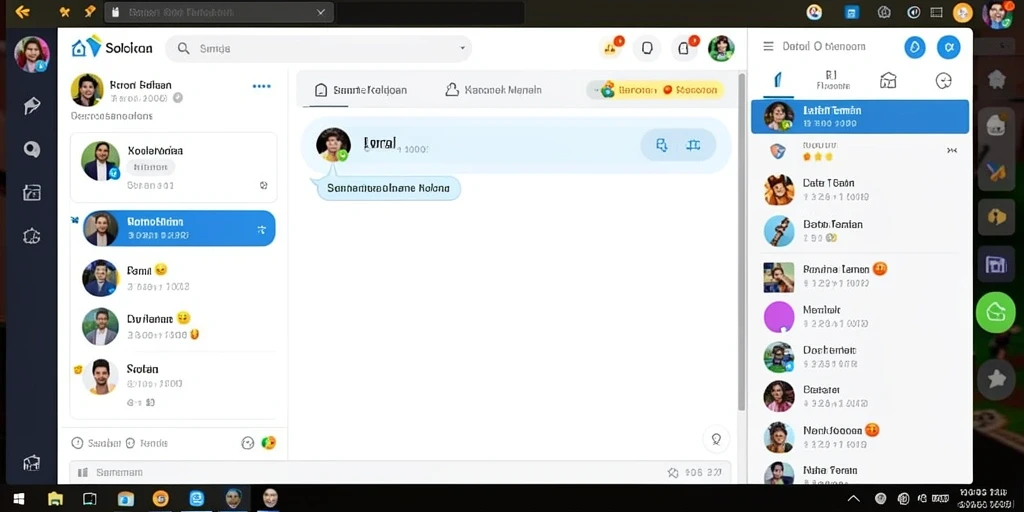Click the paper-plane send icon in dark sidebar
Viewport: 1024px width, 512px height.
31,106
